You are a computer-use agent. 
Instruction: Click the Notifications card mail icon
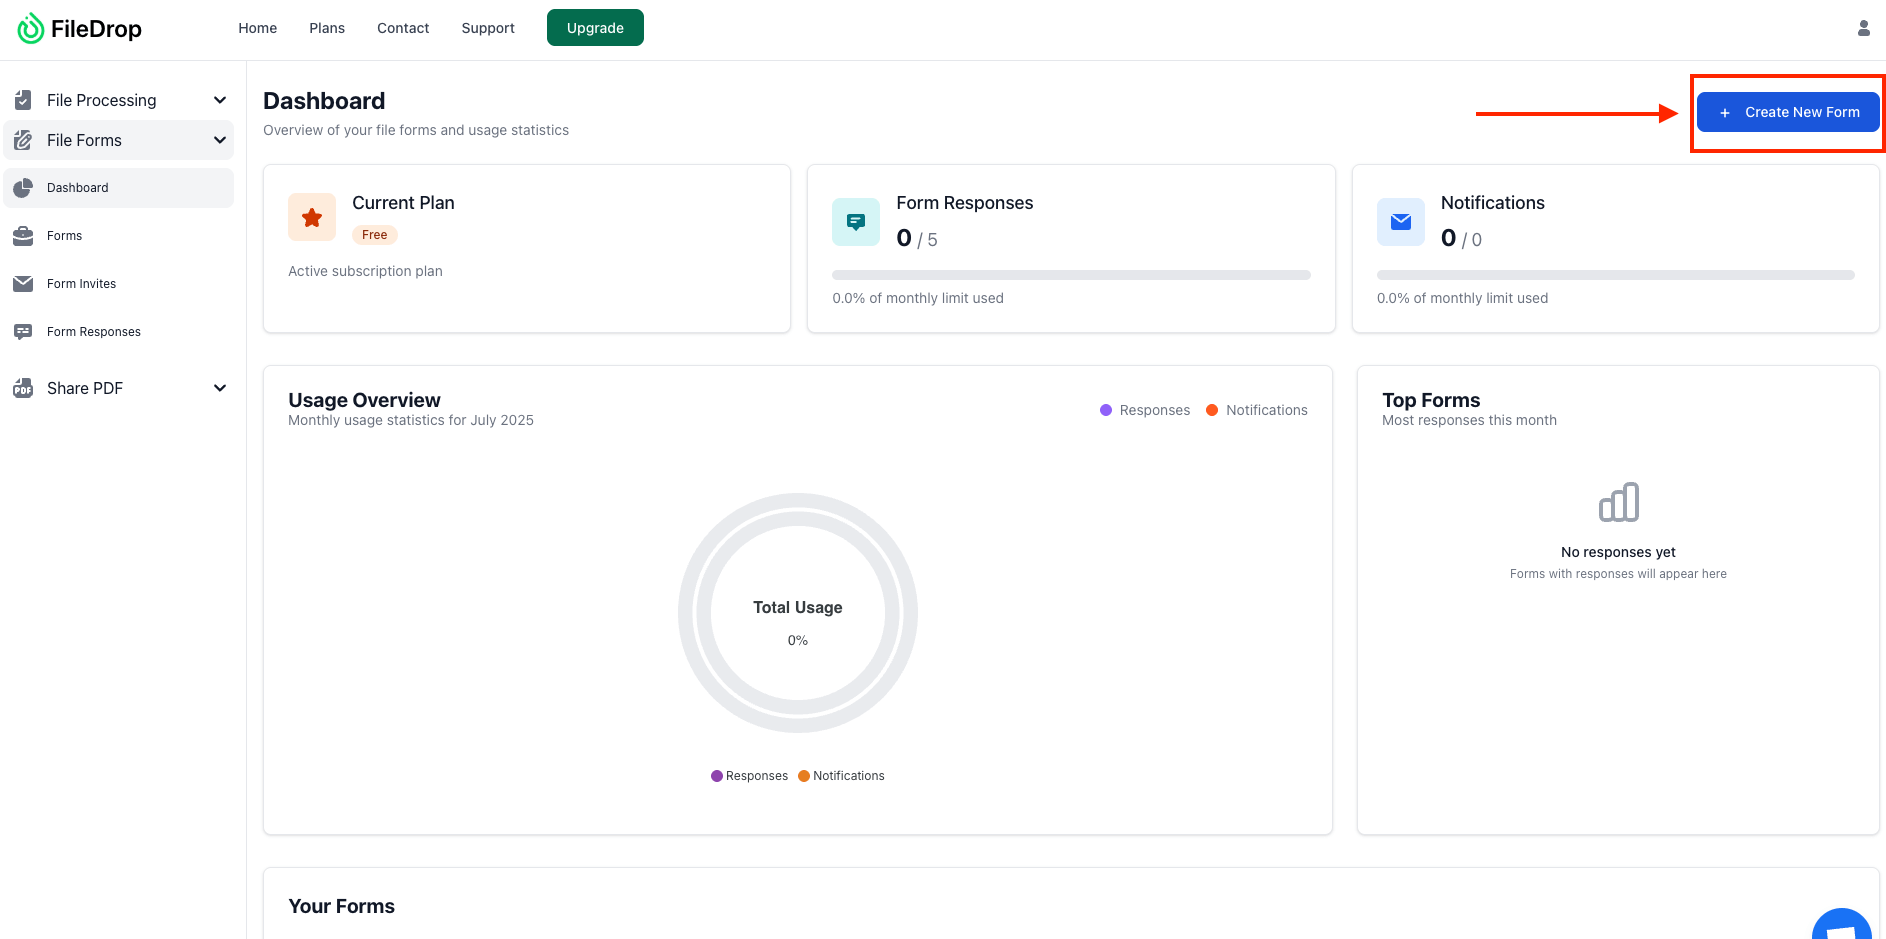[1401, 222]
